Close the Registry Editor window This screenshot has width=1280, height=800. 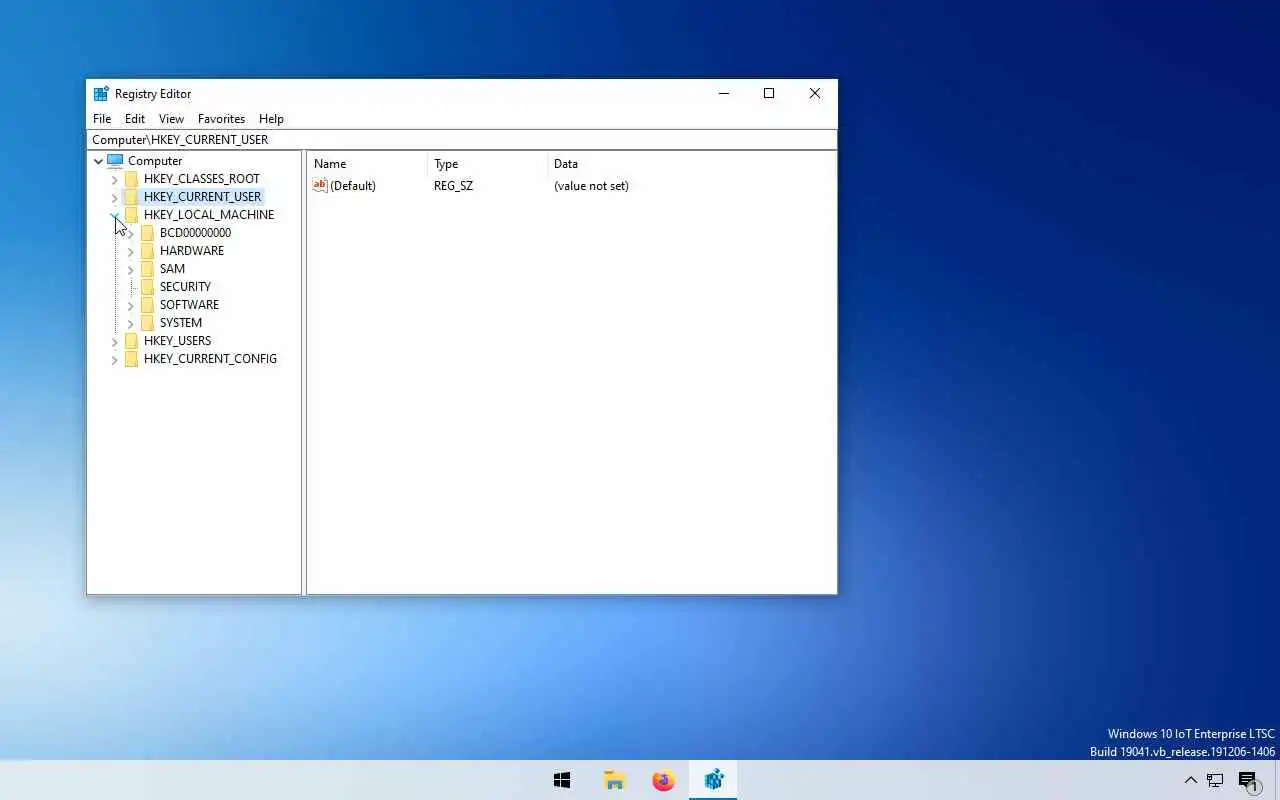(x=814, y=94)
